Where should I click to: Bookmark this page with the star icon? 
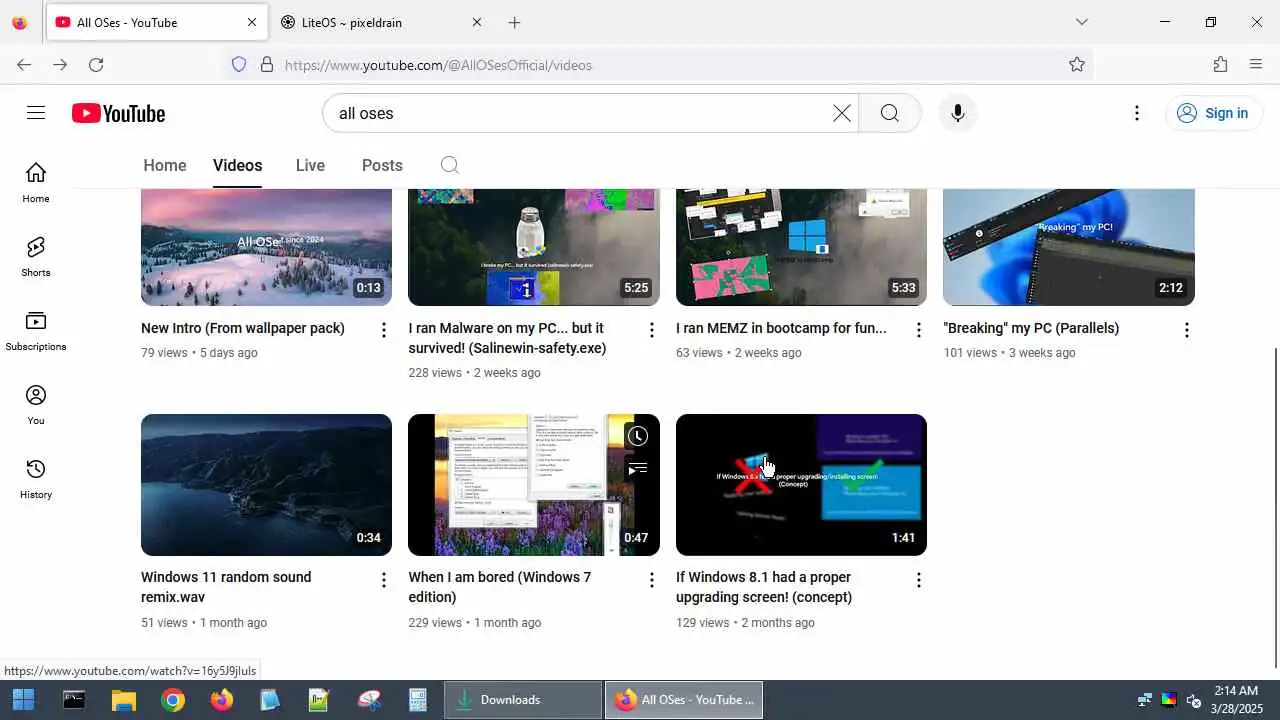click(1077, 65)
